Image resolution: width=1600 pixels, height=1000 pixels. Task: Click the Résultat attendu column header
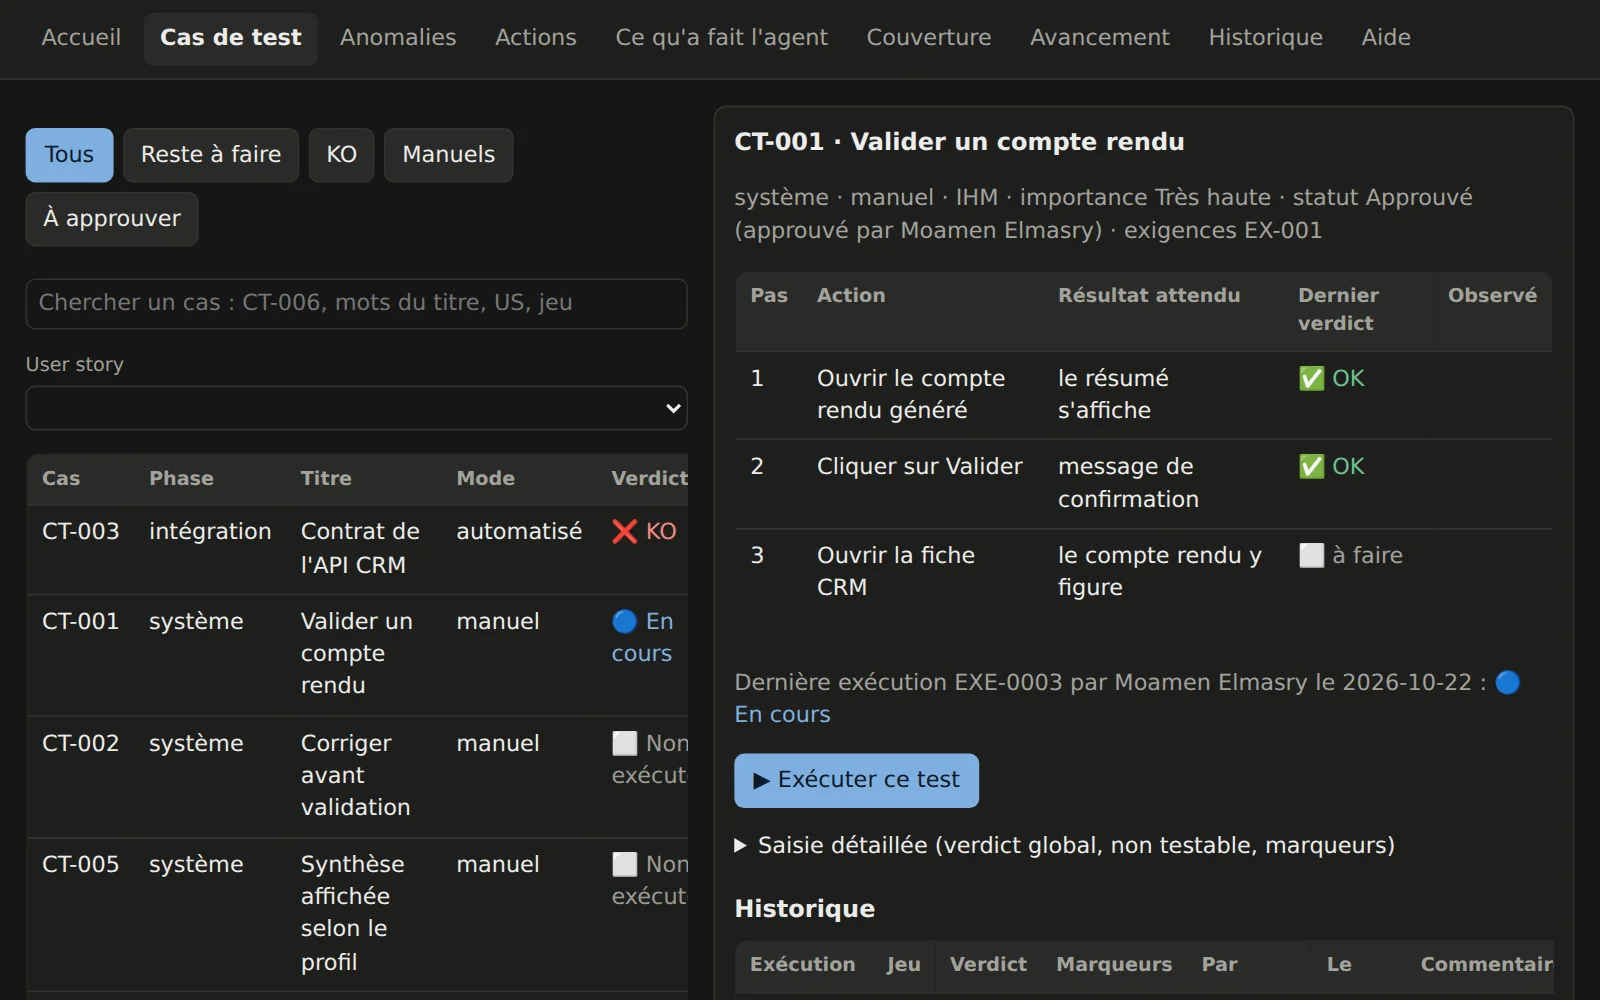(x=1149, y=296)
